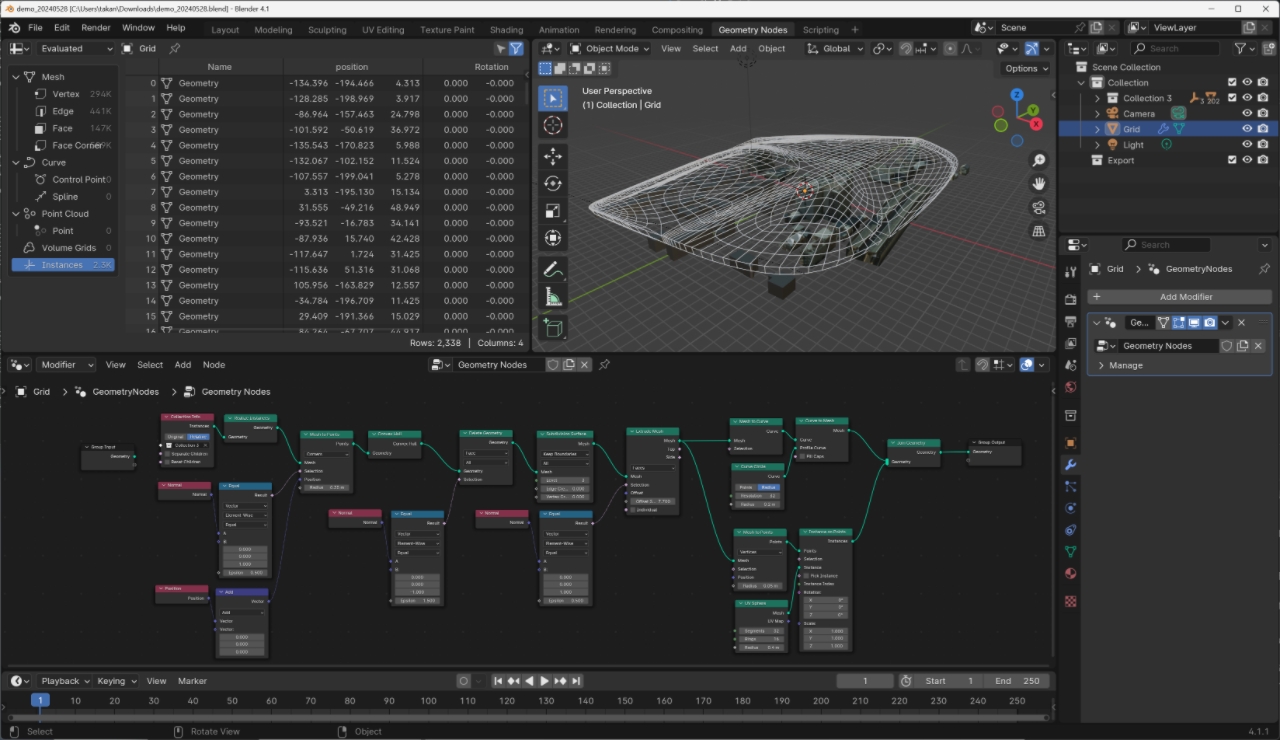Open the Render properties tab

[1071, 298]
